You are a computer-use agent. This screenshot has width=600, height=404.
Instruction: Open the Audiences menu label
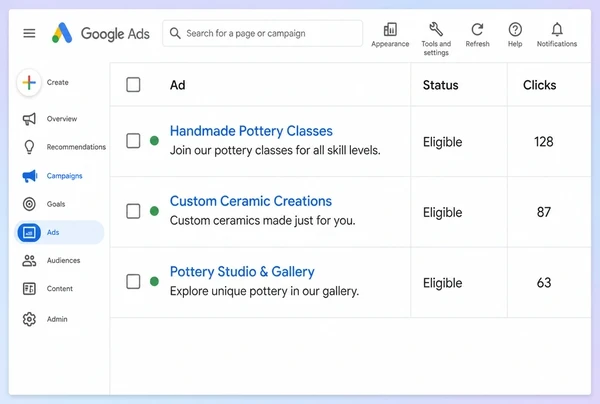coord(64,261)
